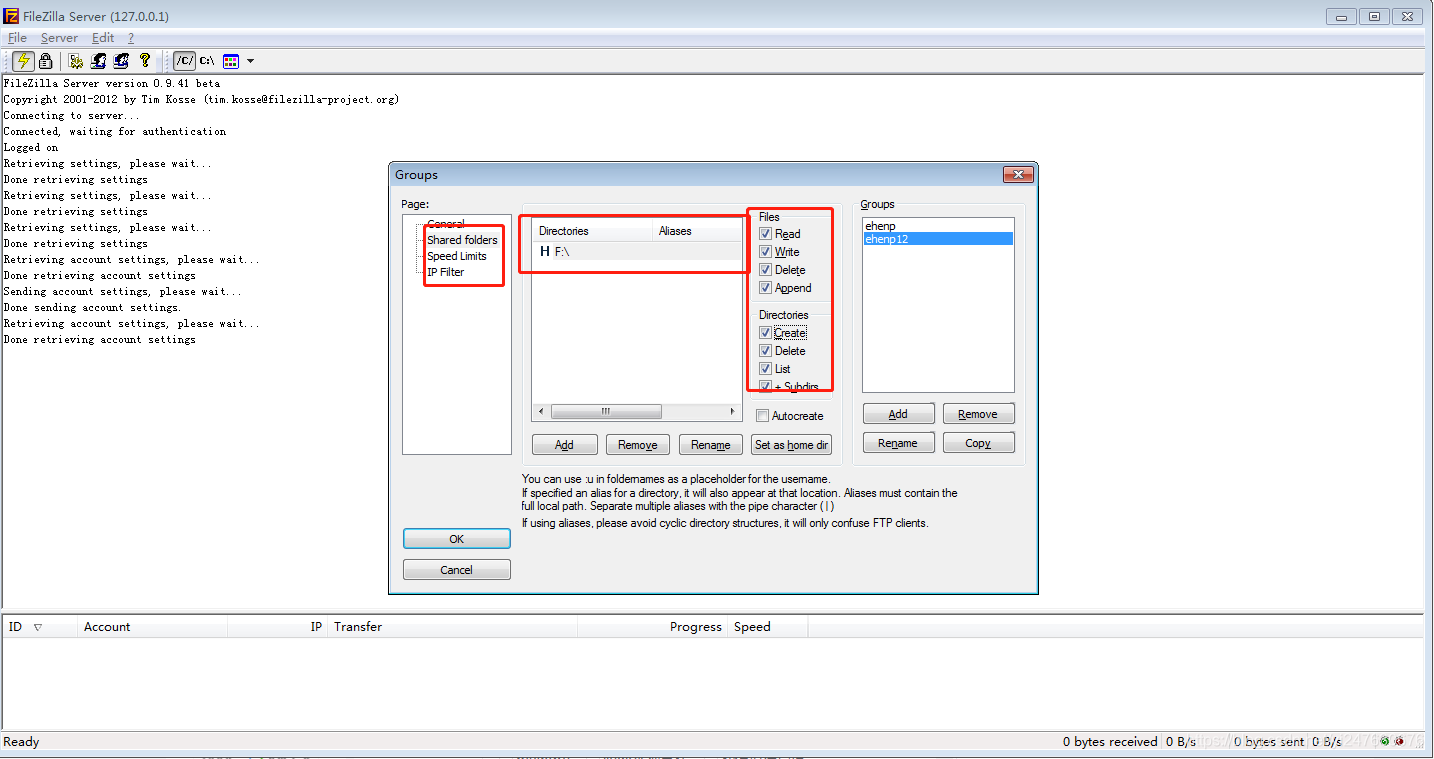Click Add under the directories list
This screenshot has height=759, width=1434.
pyautogui.click(x=564, y=445)
